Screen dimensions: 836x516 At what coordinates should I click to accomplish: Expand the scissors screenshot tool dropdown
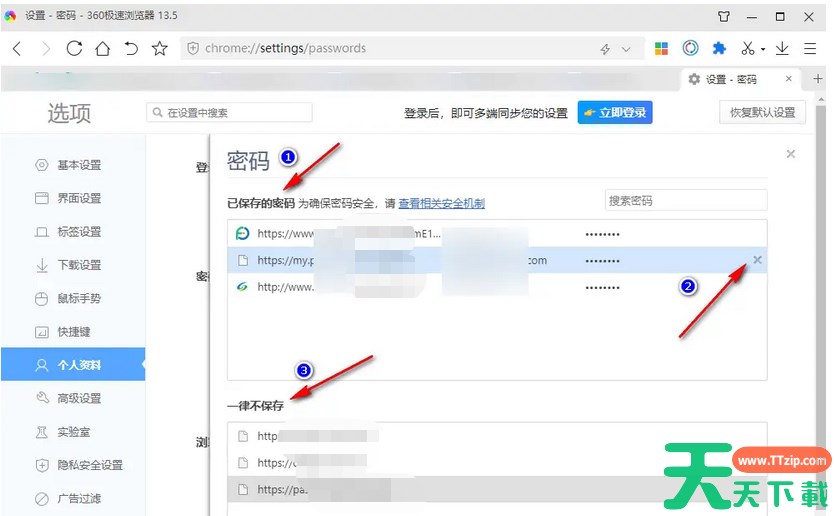[x=762, y=49]
